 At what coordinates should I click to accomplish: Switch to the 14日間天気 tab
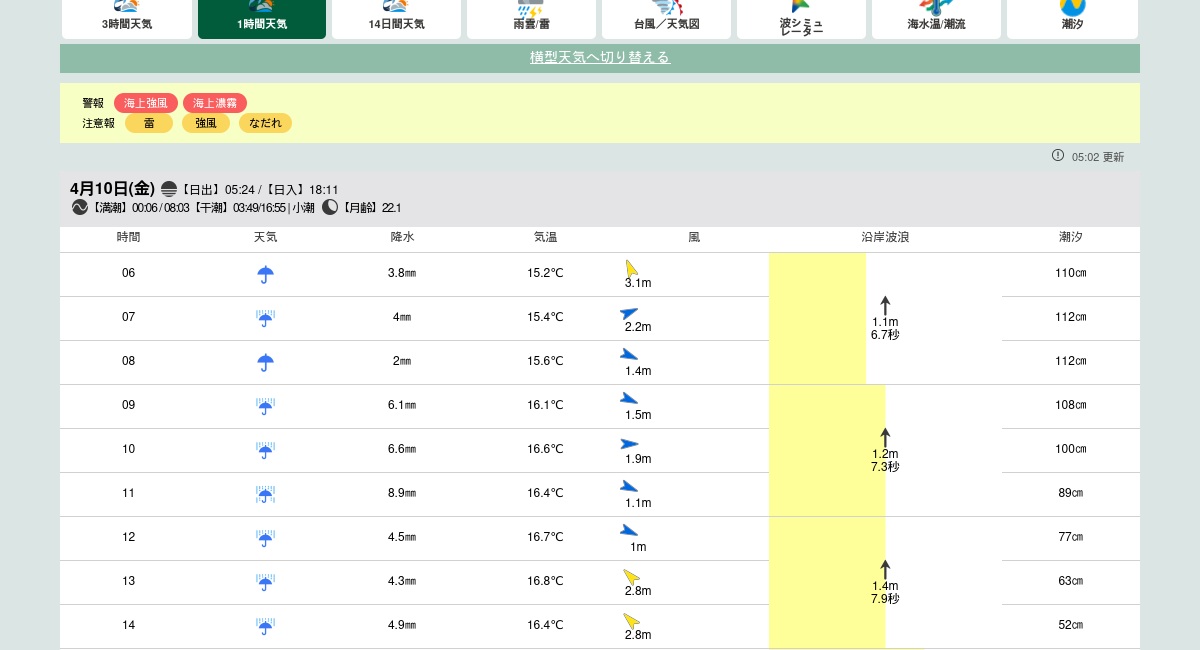coord(397,19)
